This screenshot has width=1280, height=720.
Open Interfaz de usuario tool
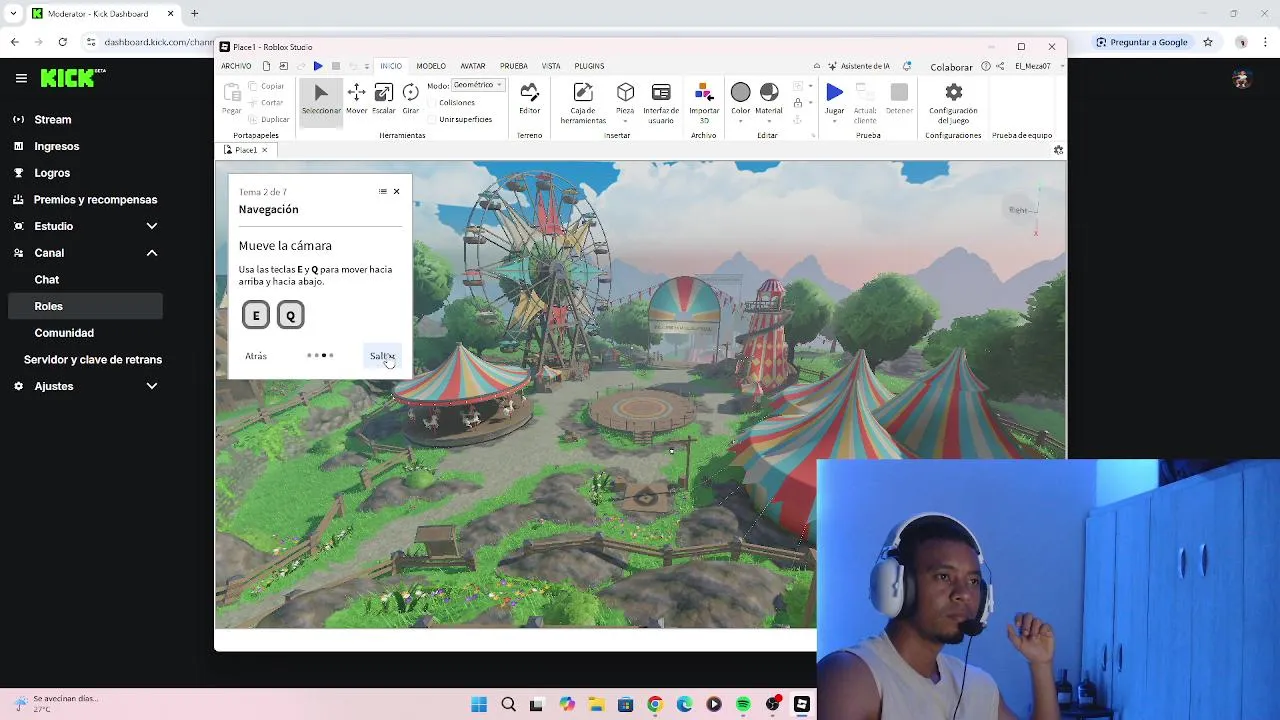661,103
